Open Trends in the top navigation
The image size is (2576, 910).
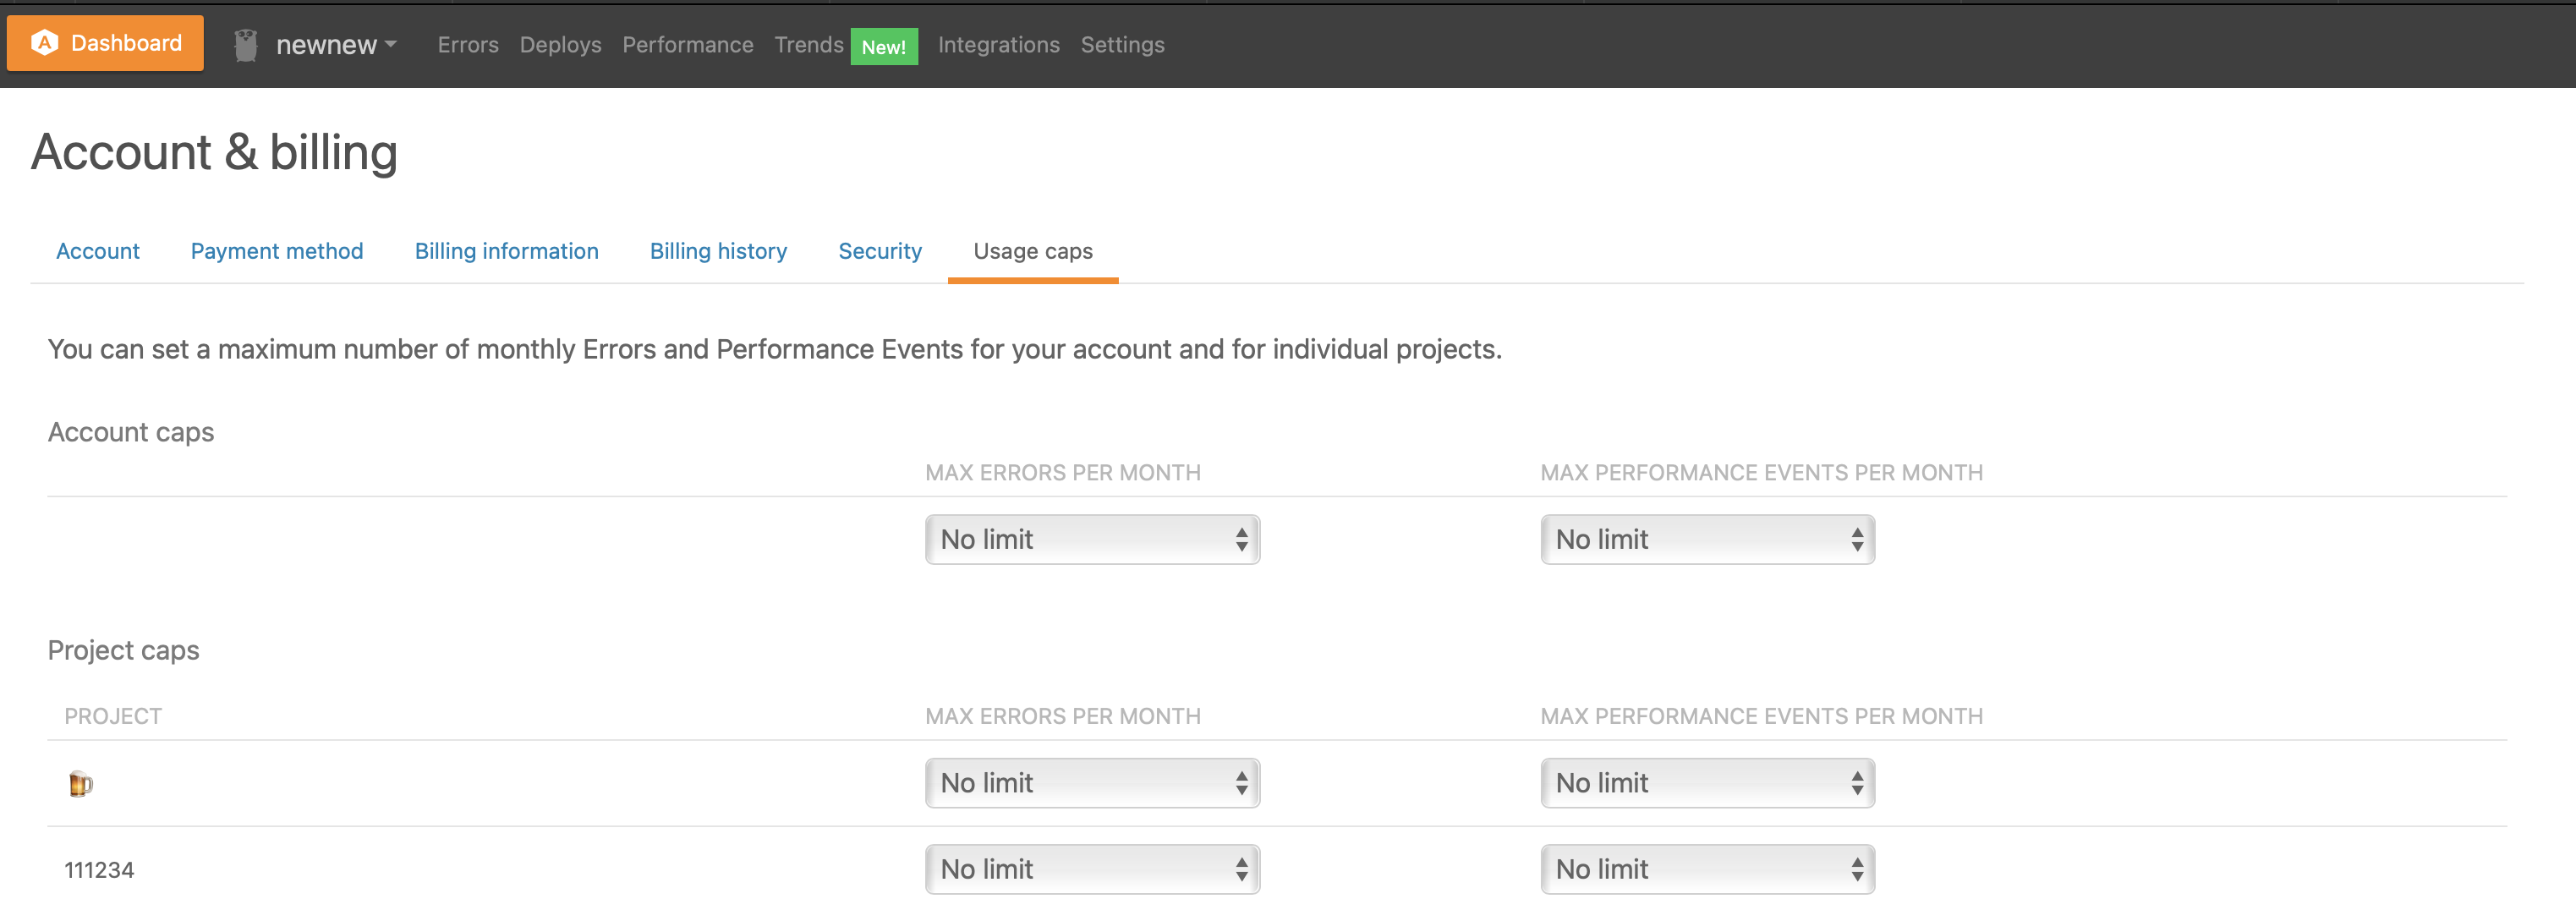click(x=809, y=45)
